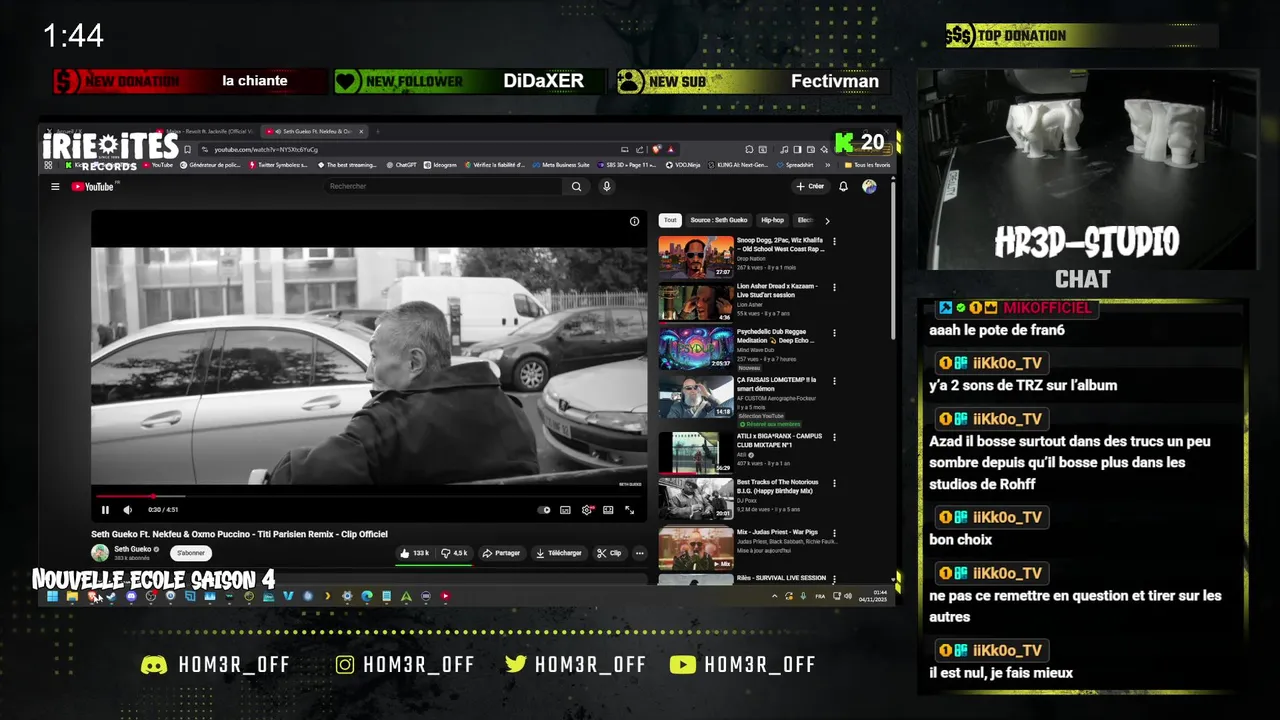Click the browser address bar URL
The width and height of the screenshot is (1280, 720).
click(x=266, y=150)
